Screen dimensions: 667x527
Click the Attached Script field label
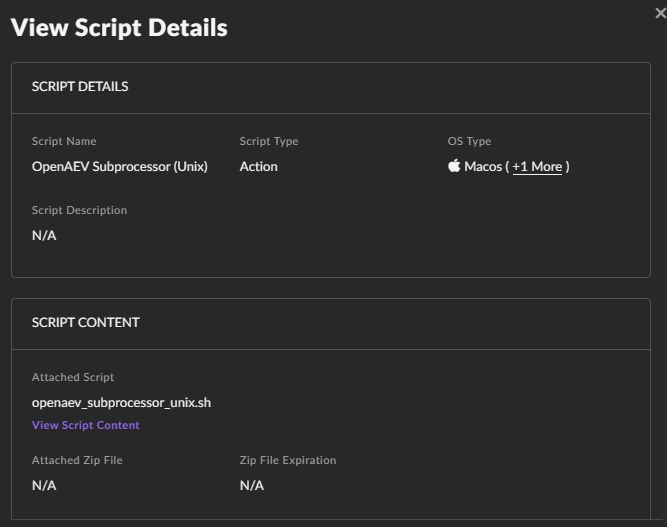pos(73,378)
